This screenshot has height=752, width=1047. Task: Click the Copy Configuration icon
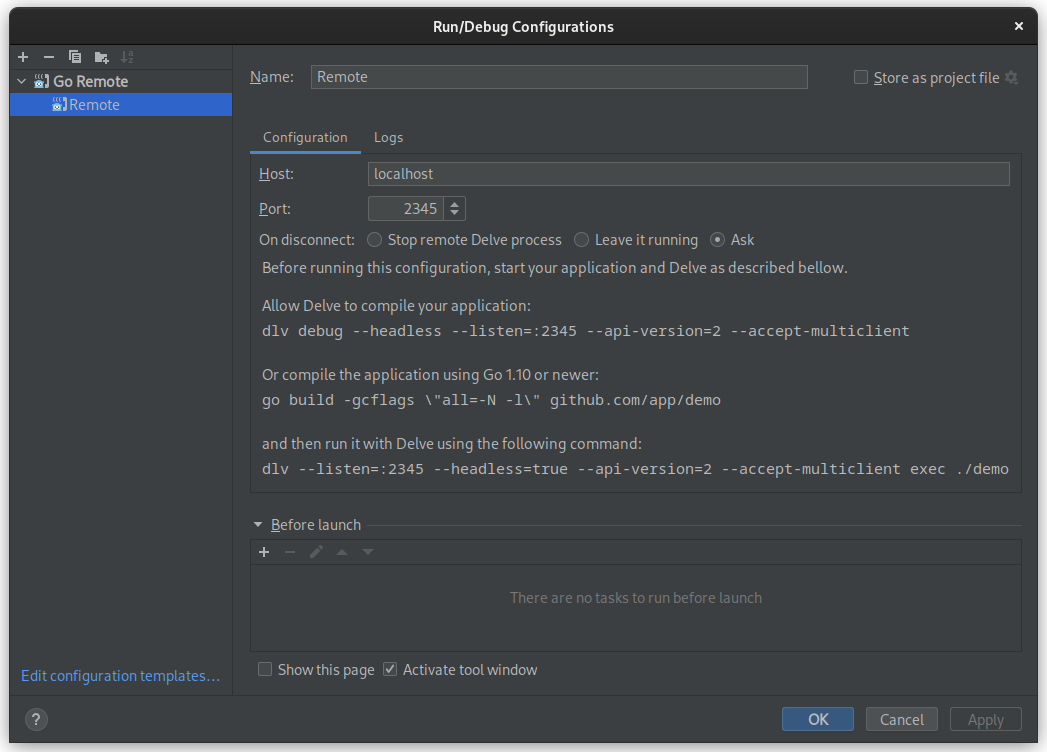[x=75, y=57]
